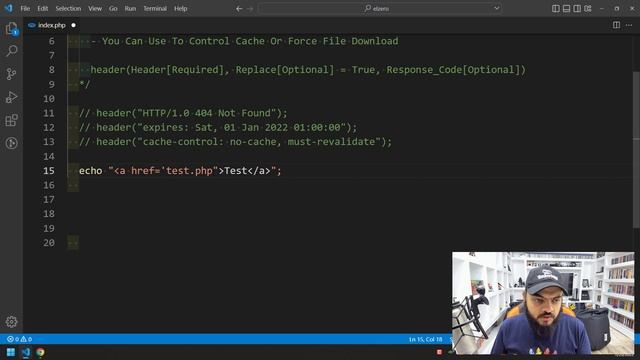Click the command center search box

point(380,9)
